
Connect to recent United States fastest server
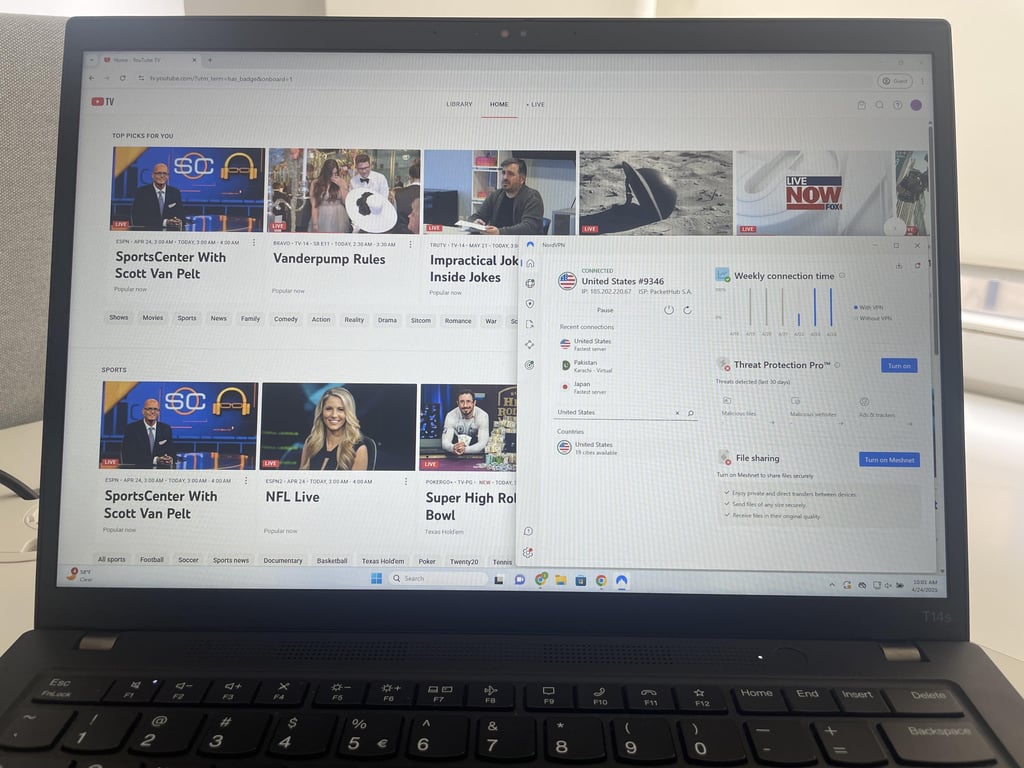coord(586,344)
